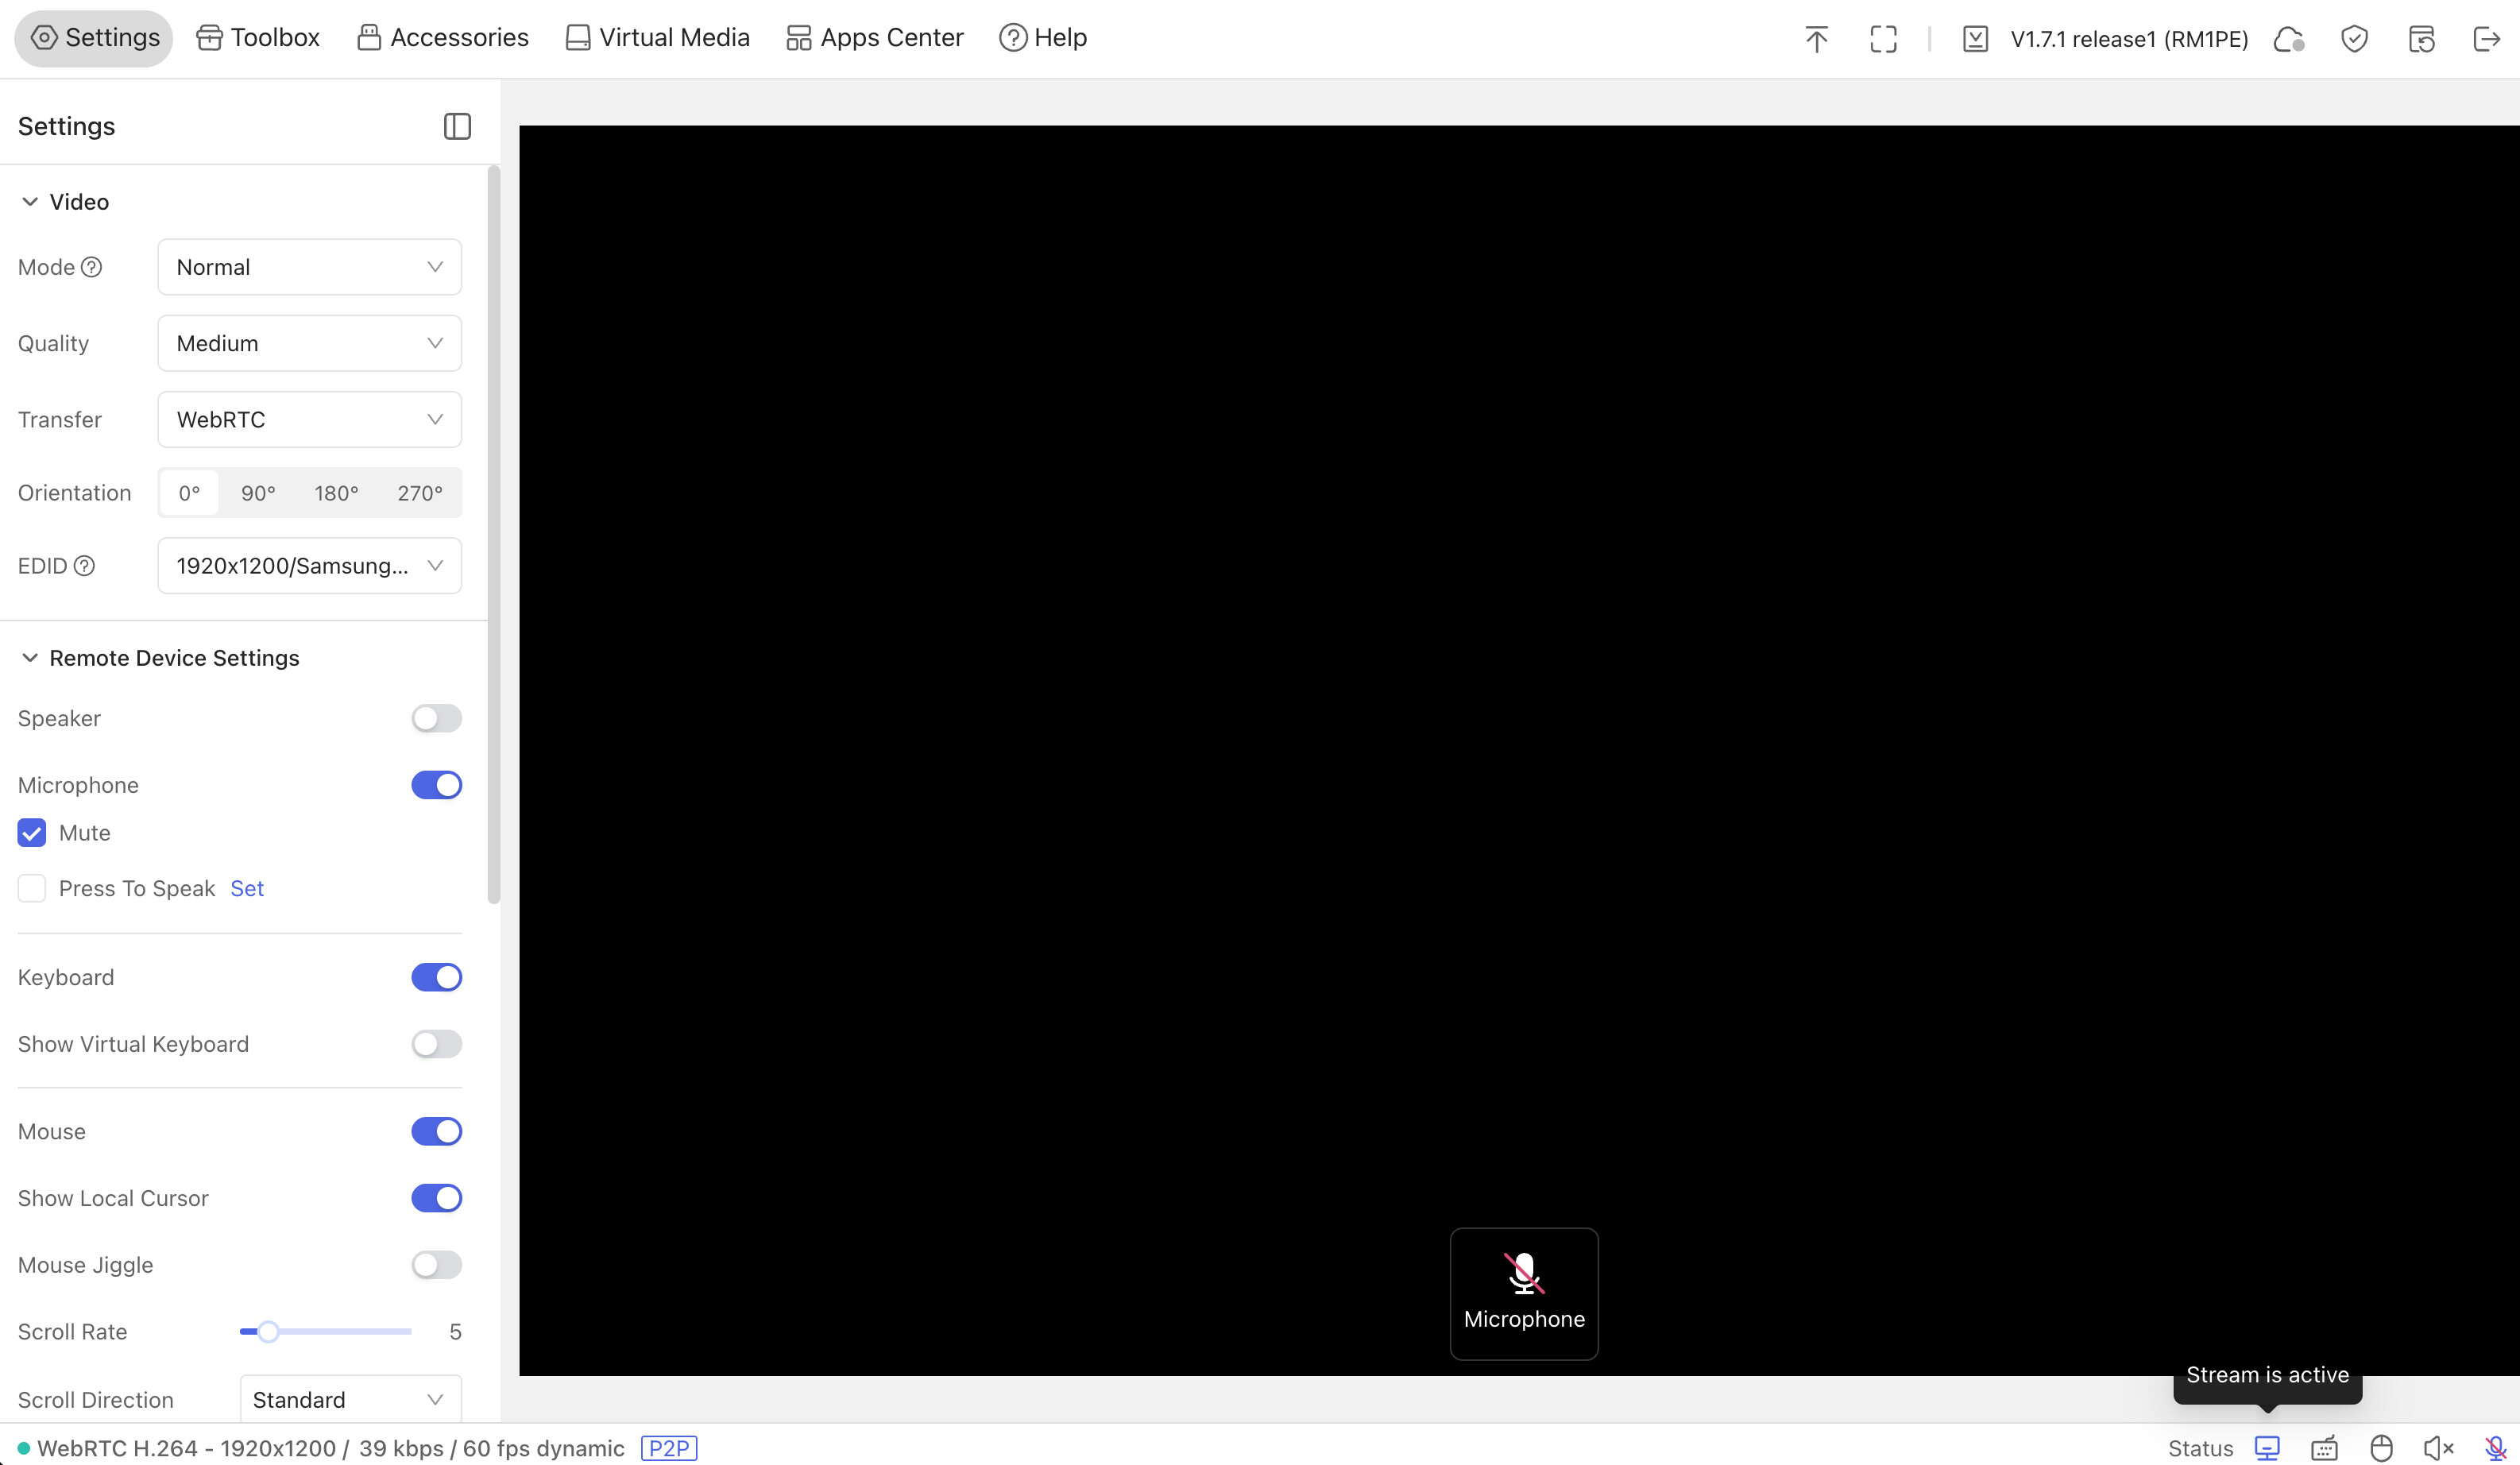Image resolution: width=2520 pixels, height=1465 pixels.
Task: Uncheck the Mute checkbox
Action: click(32, 833)
